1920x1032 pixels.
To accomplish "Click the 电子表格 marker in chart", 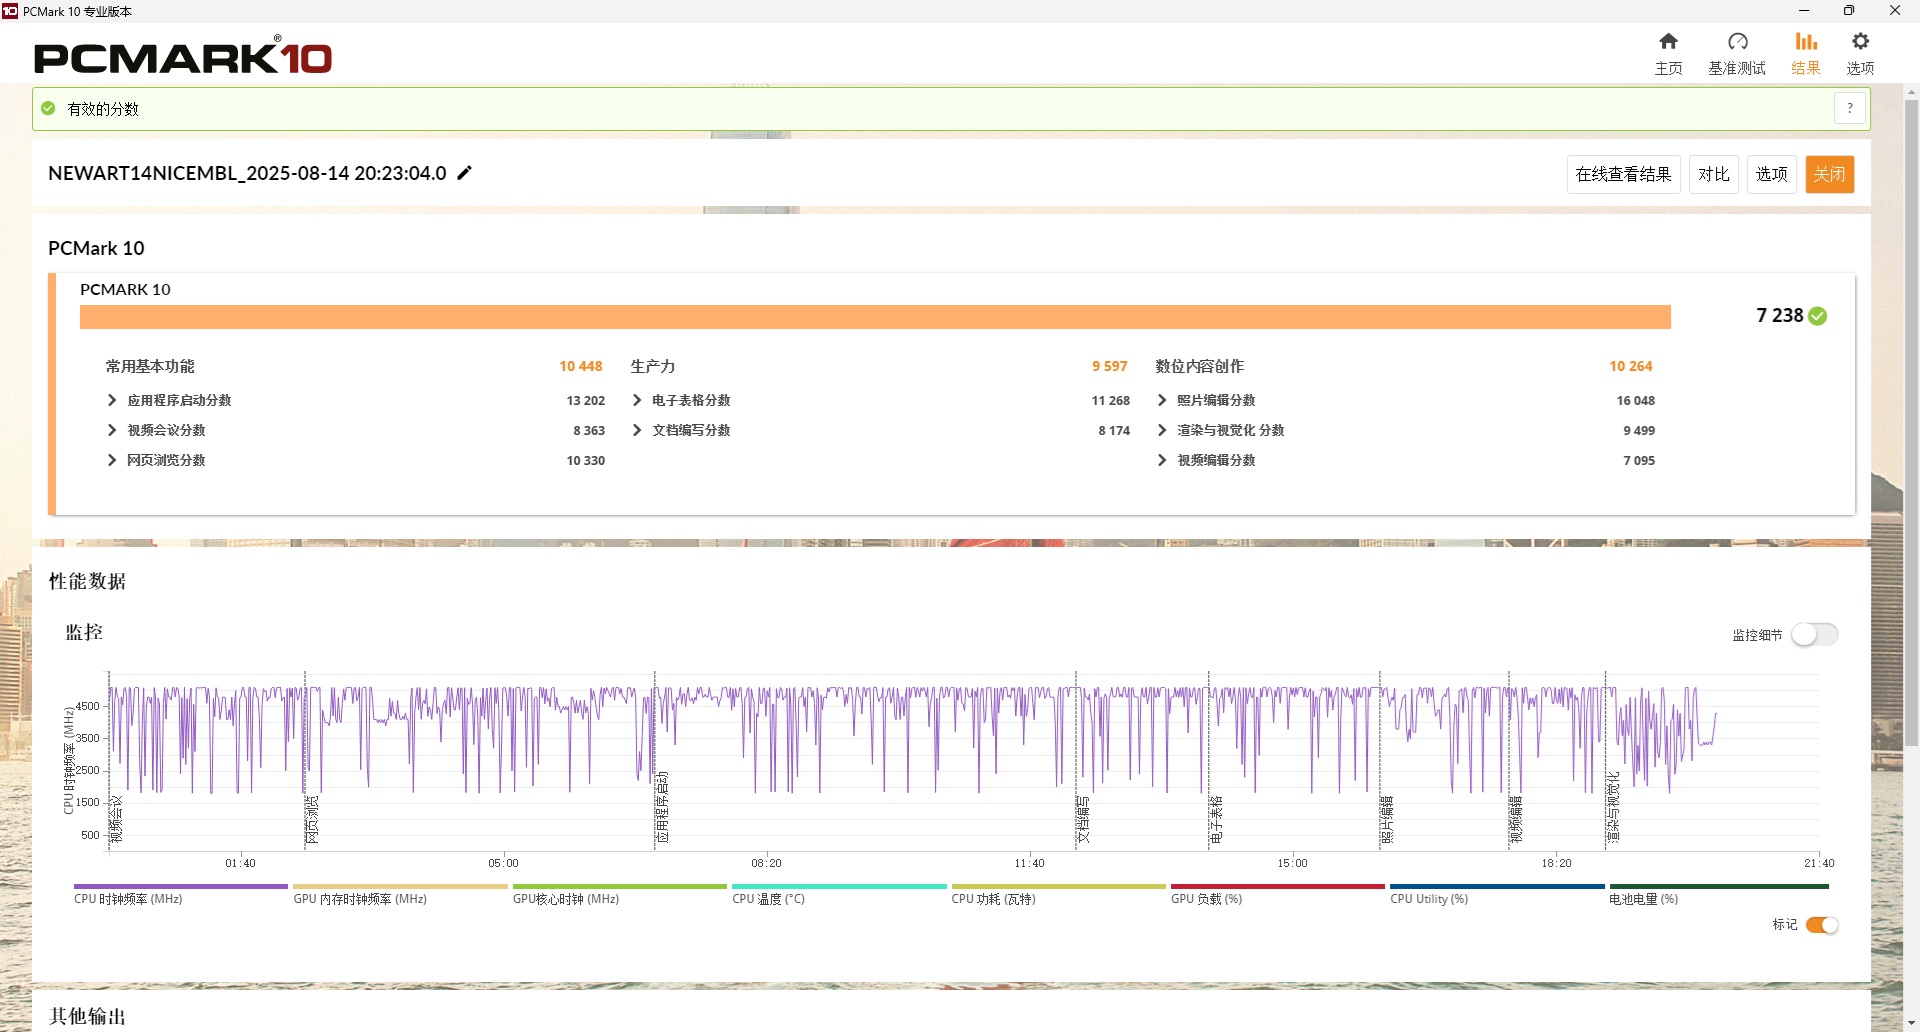I will 1216,819.
